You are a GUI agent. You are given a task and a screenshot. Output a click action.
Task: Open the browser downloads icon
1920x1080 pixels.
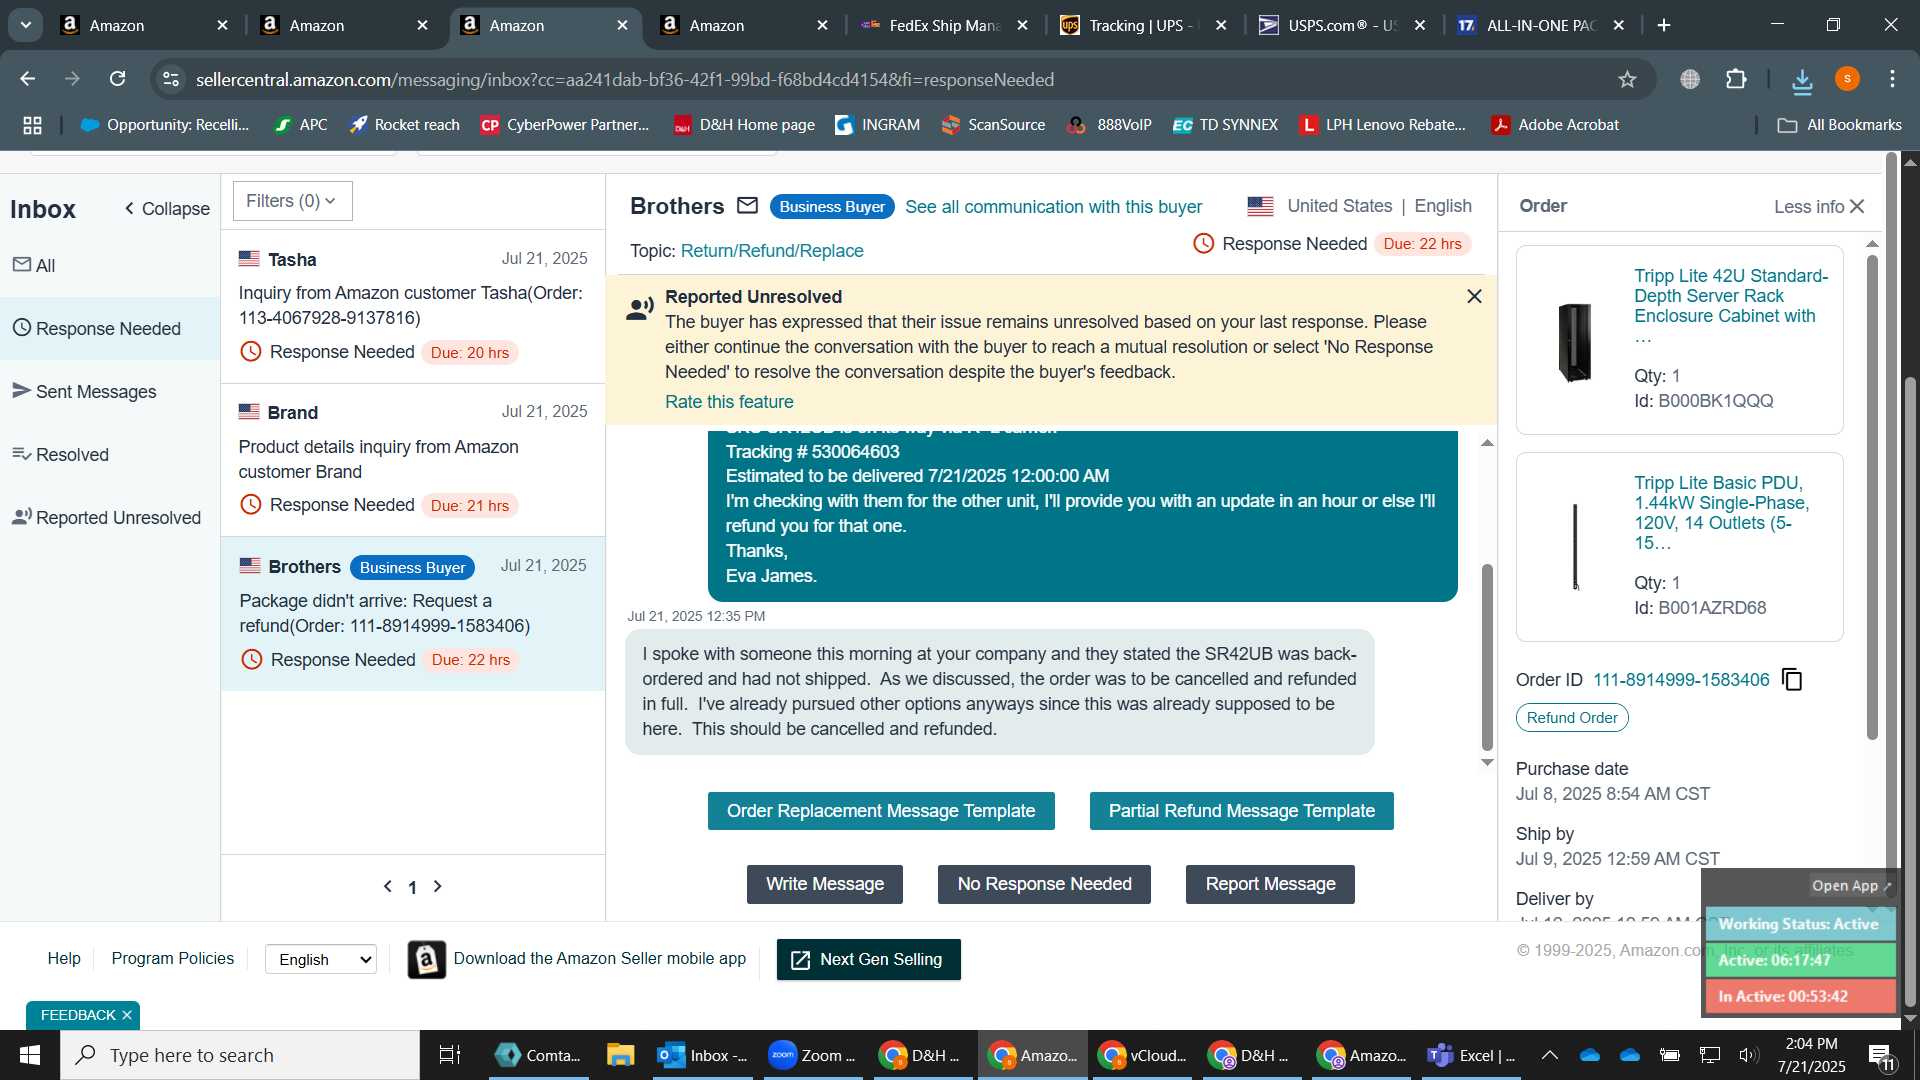pos(1802,80)
